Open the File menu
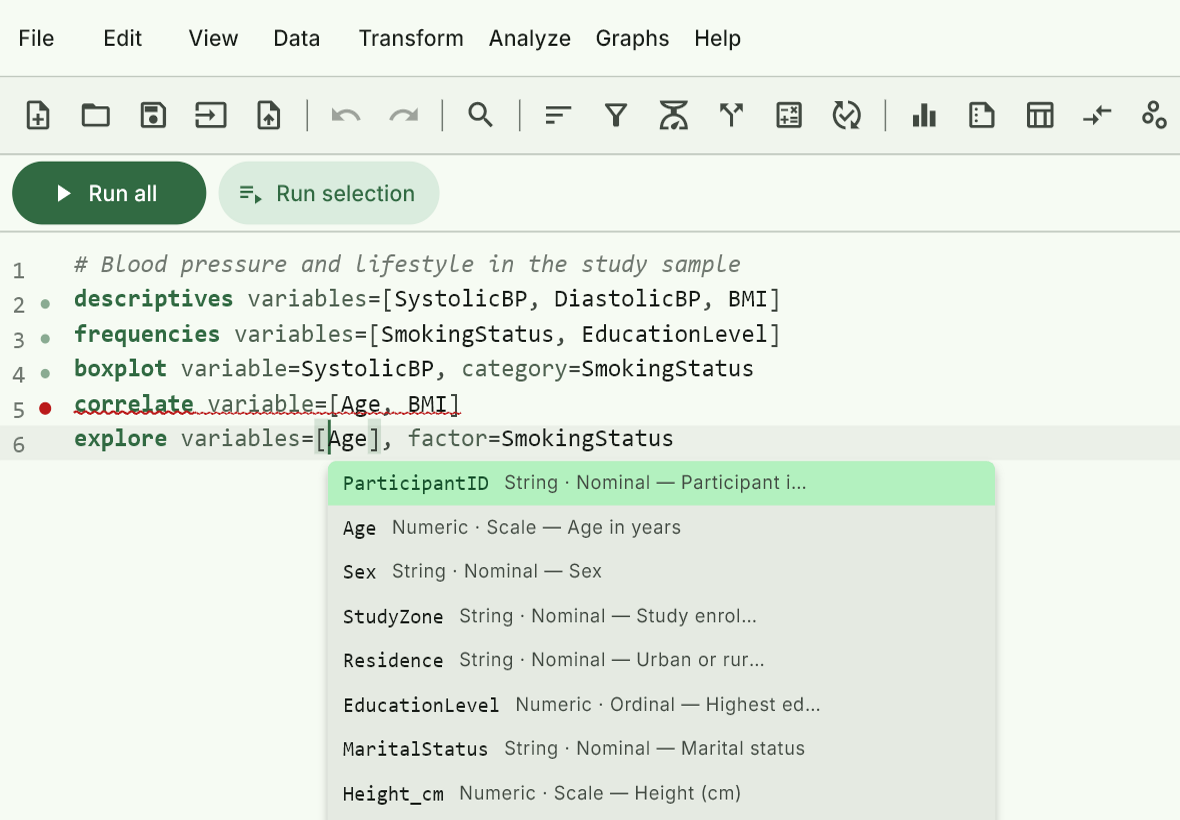Viewport: 1180px width, 820px height. coord(36,38)
